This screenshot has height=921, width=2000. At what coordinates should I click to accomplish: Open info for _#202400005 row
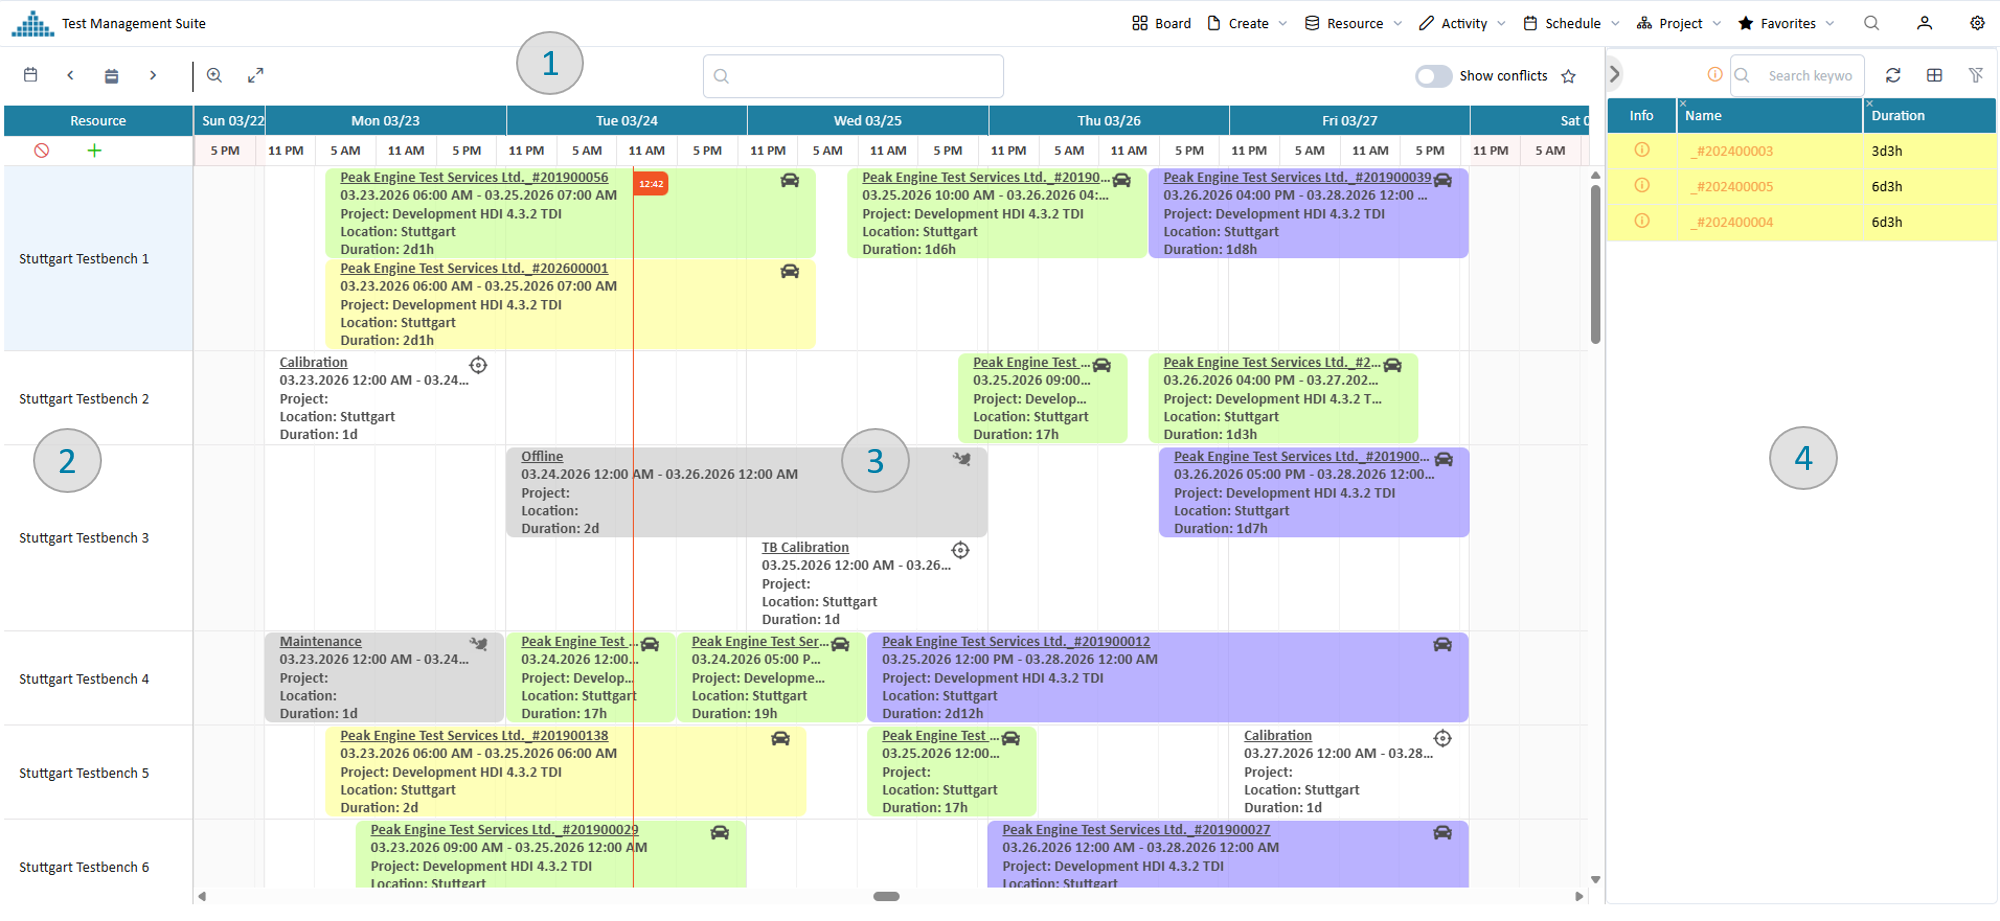pos(1642,185)
